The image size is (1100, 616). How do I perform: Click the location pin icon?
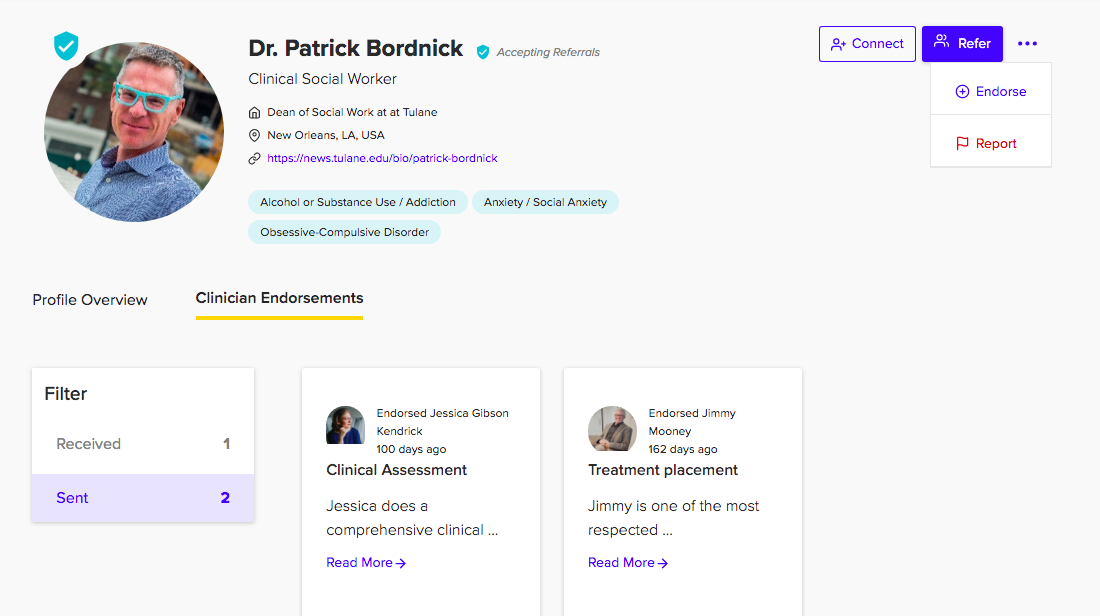pyautogui.click(x=255, y=135)
